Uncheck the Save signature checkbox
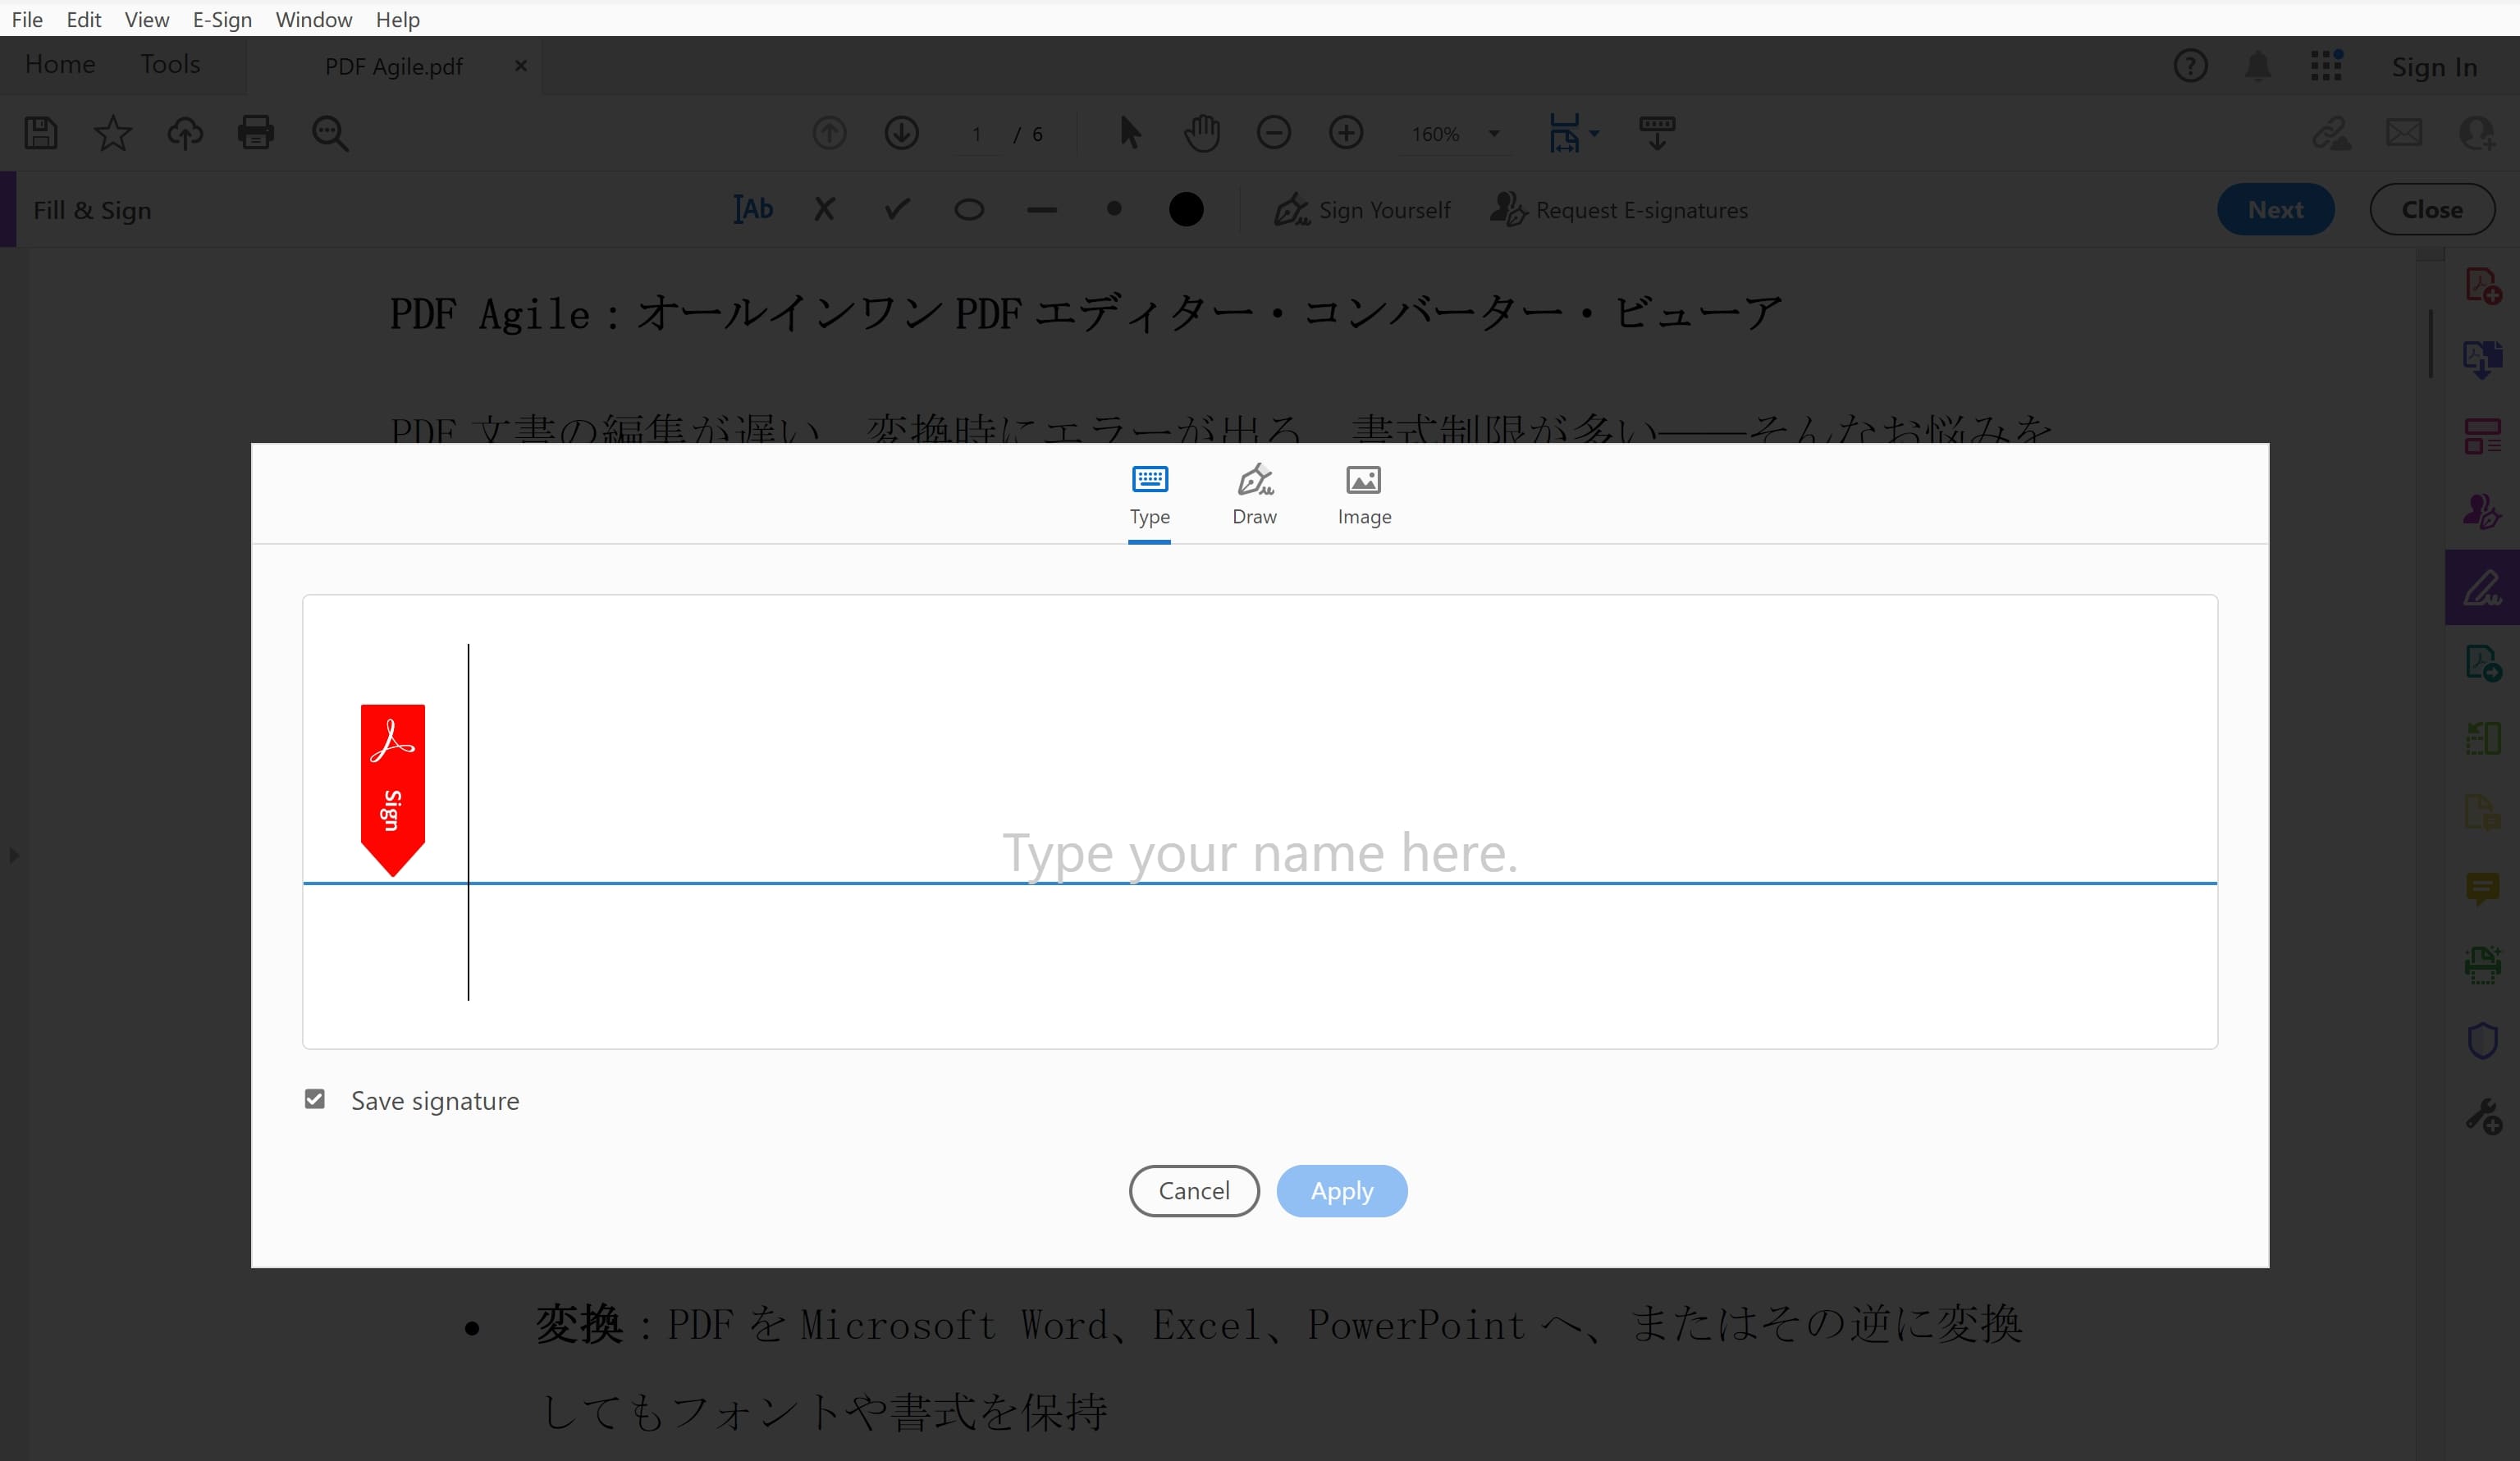This screenshot has width=2520, height=1461. (314, 1099)
